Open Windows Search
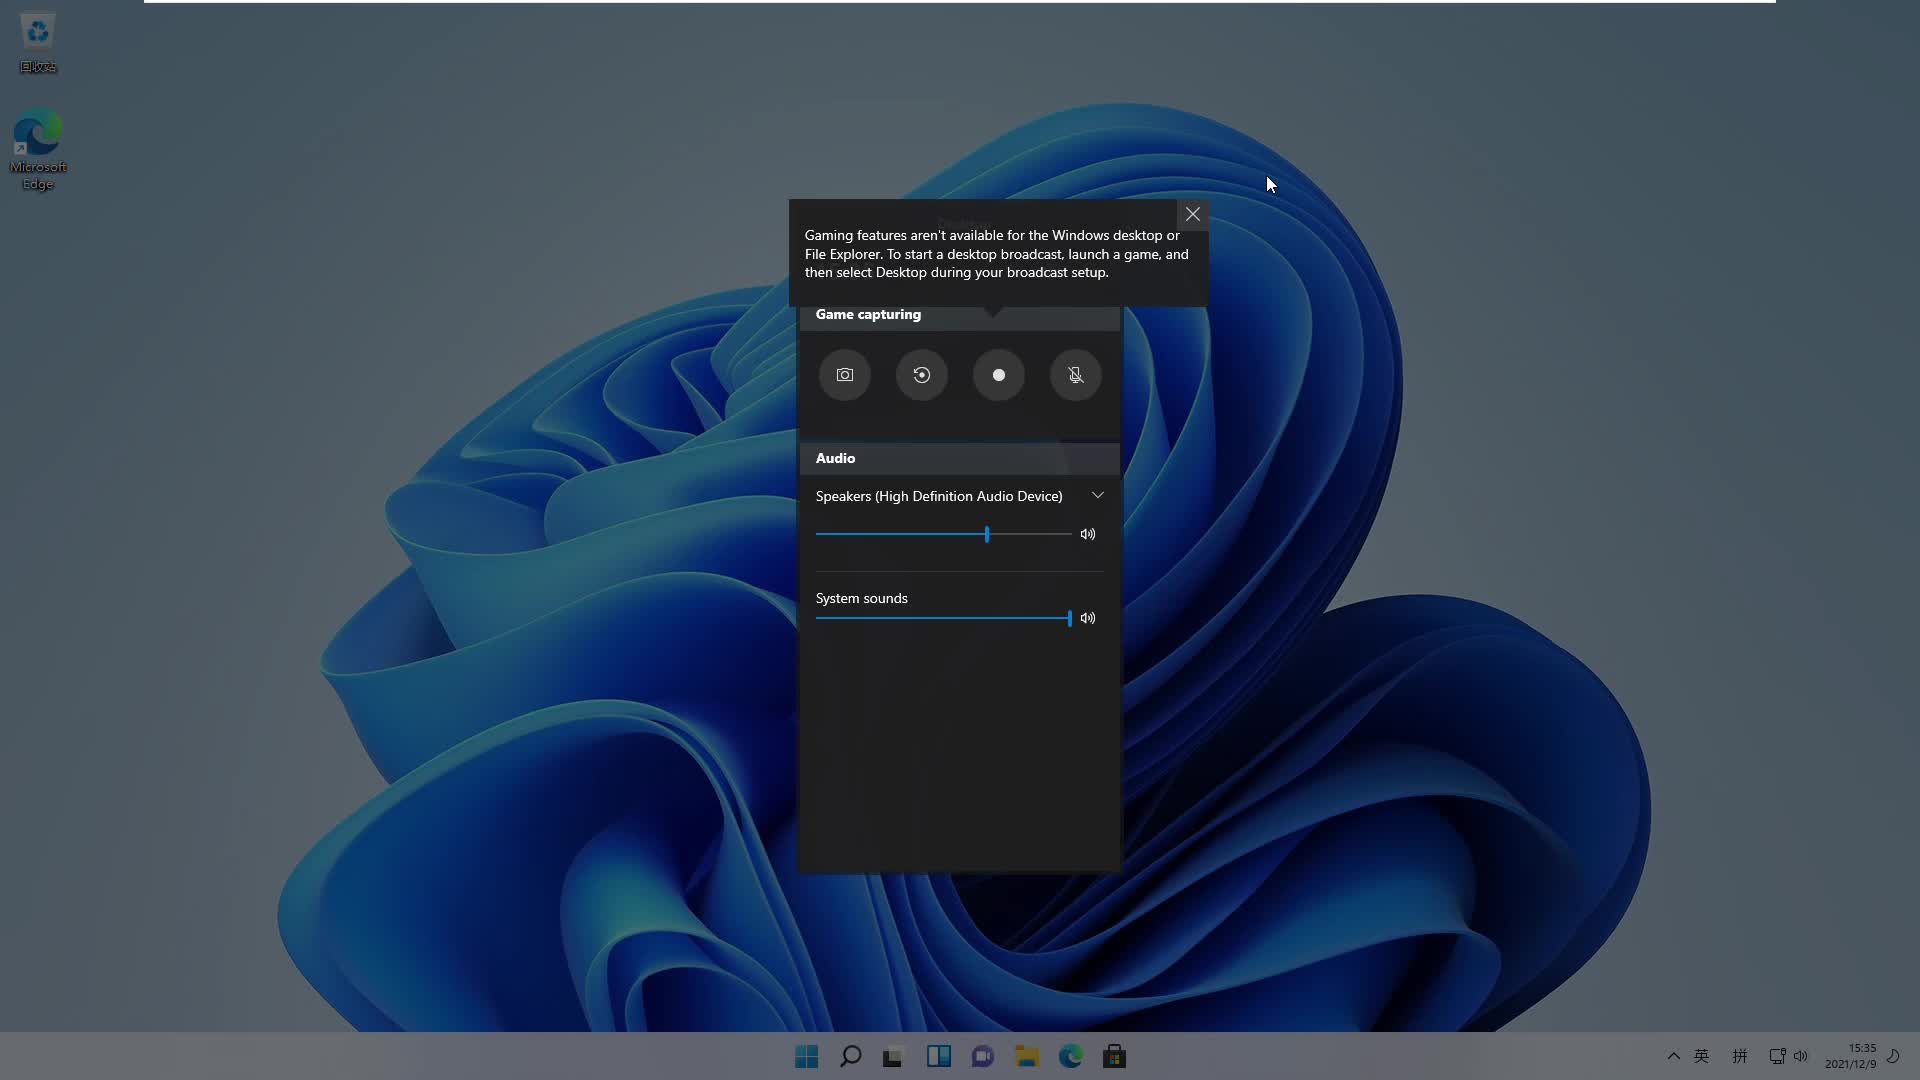The height and width of the screenshot is (1080, 1920). click(x=850, y=1055)
